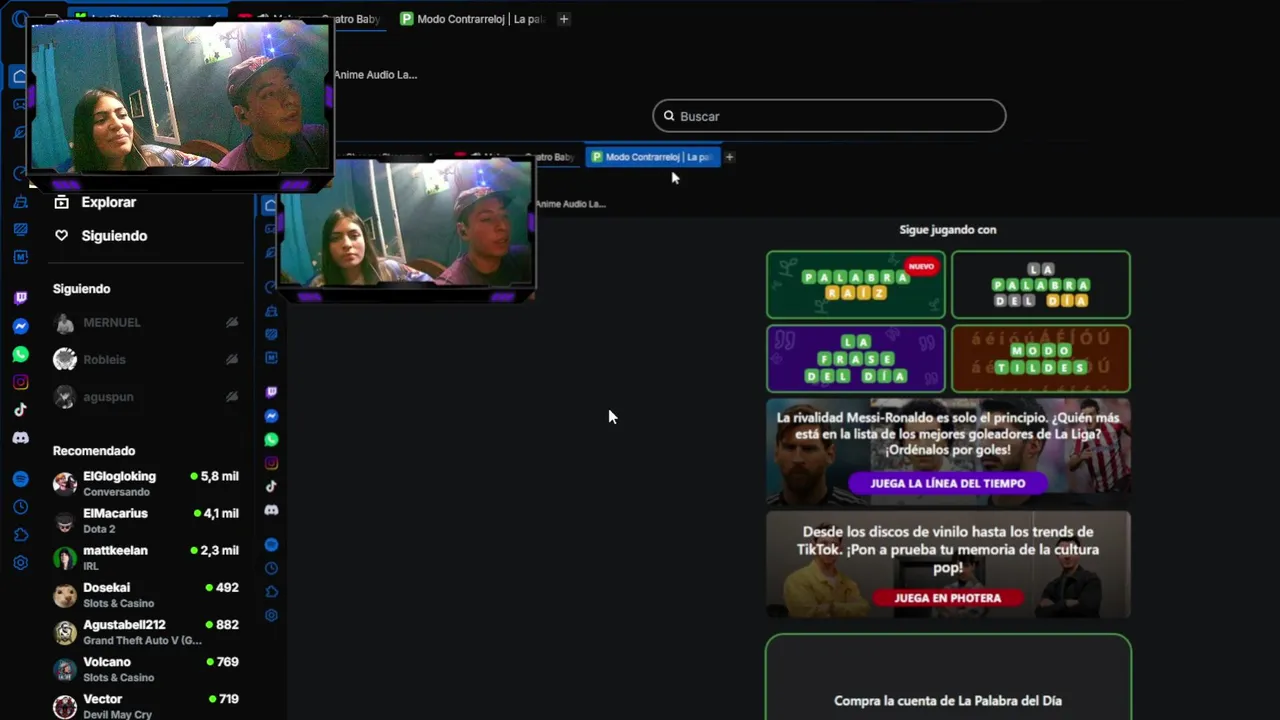
Task: Add new tab with top-row plus button
Action: (564, 19)
